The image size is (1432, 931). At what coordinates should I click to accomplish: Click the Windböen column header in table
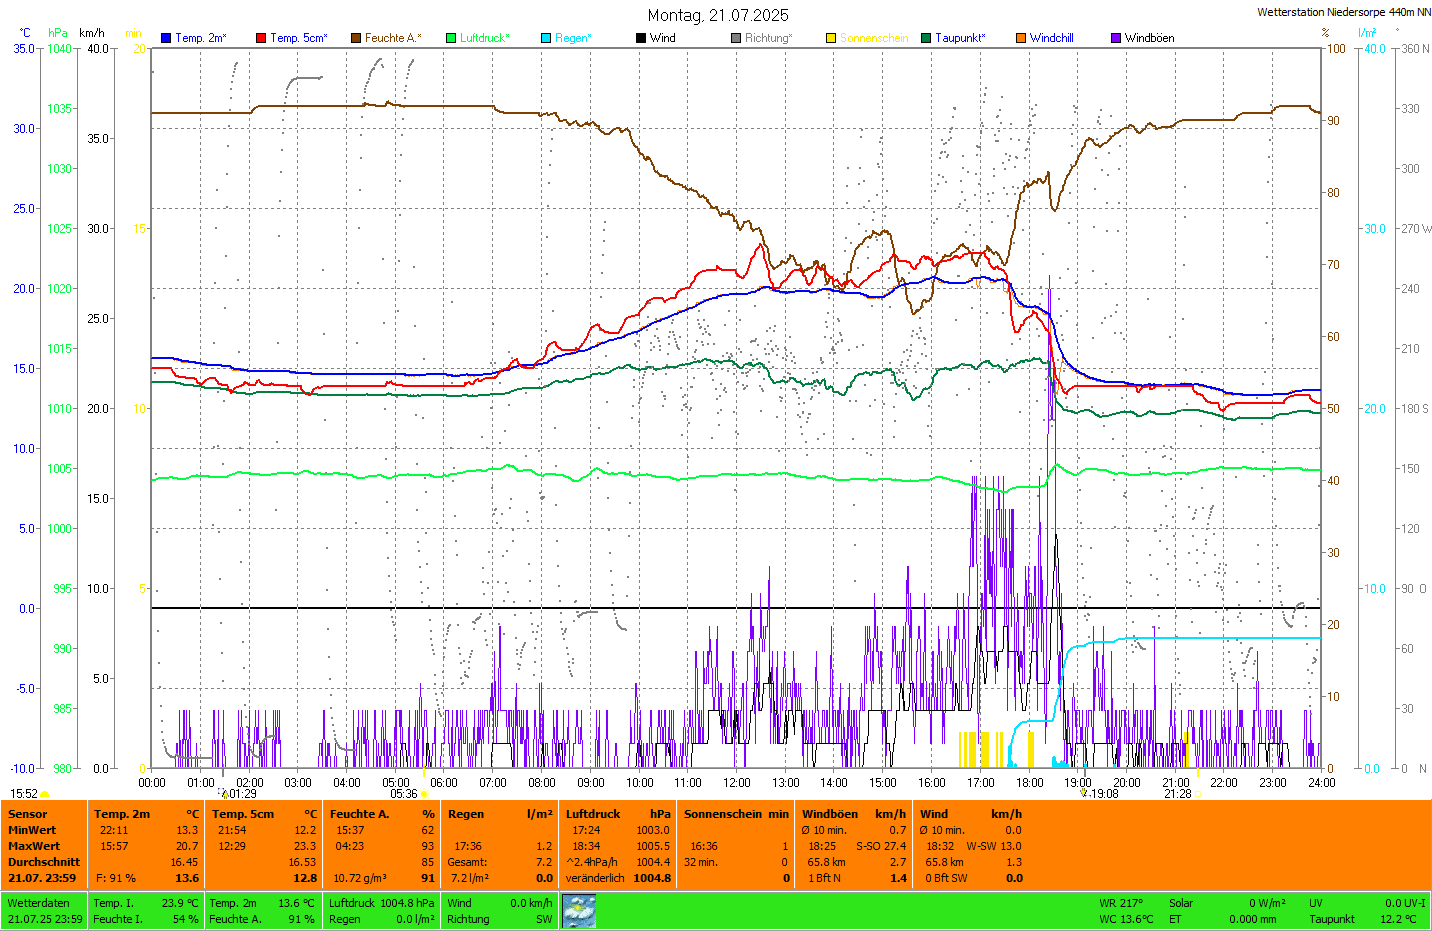830,814
